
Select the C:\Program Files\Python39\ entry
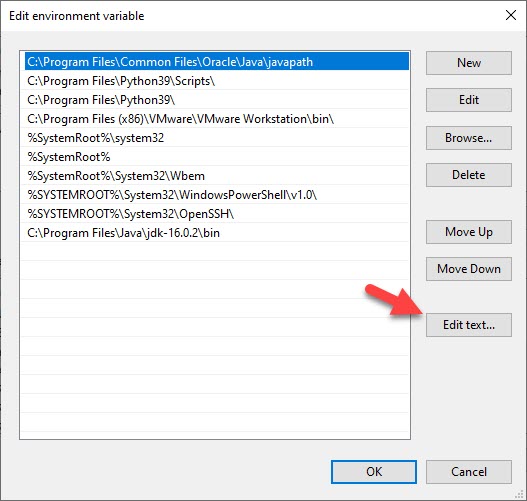click(x=217, y=100)
